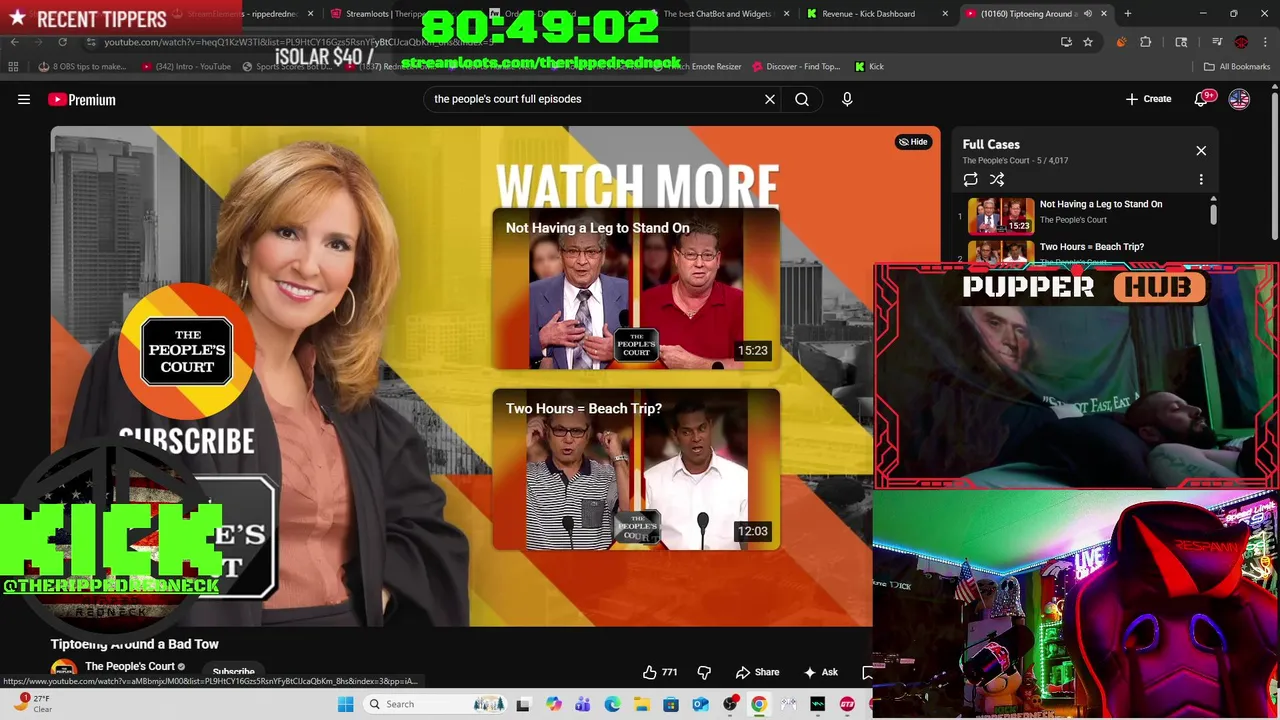Open the Chrome extensions puzzle icon
This screenshot has width=1280, height=720.
click(1146, 42)
